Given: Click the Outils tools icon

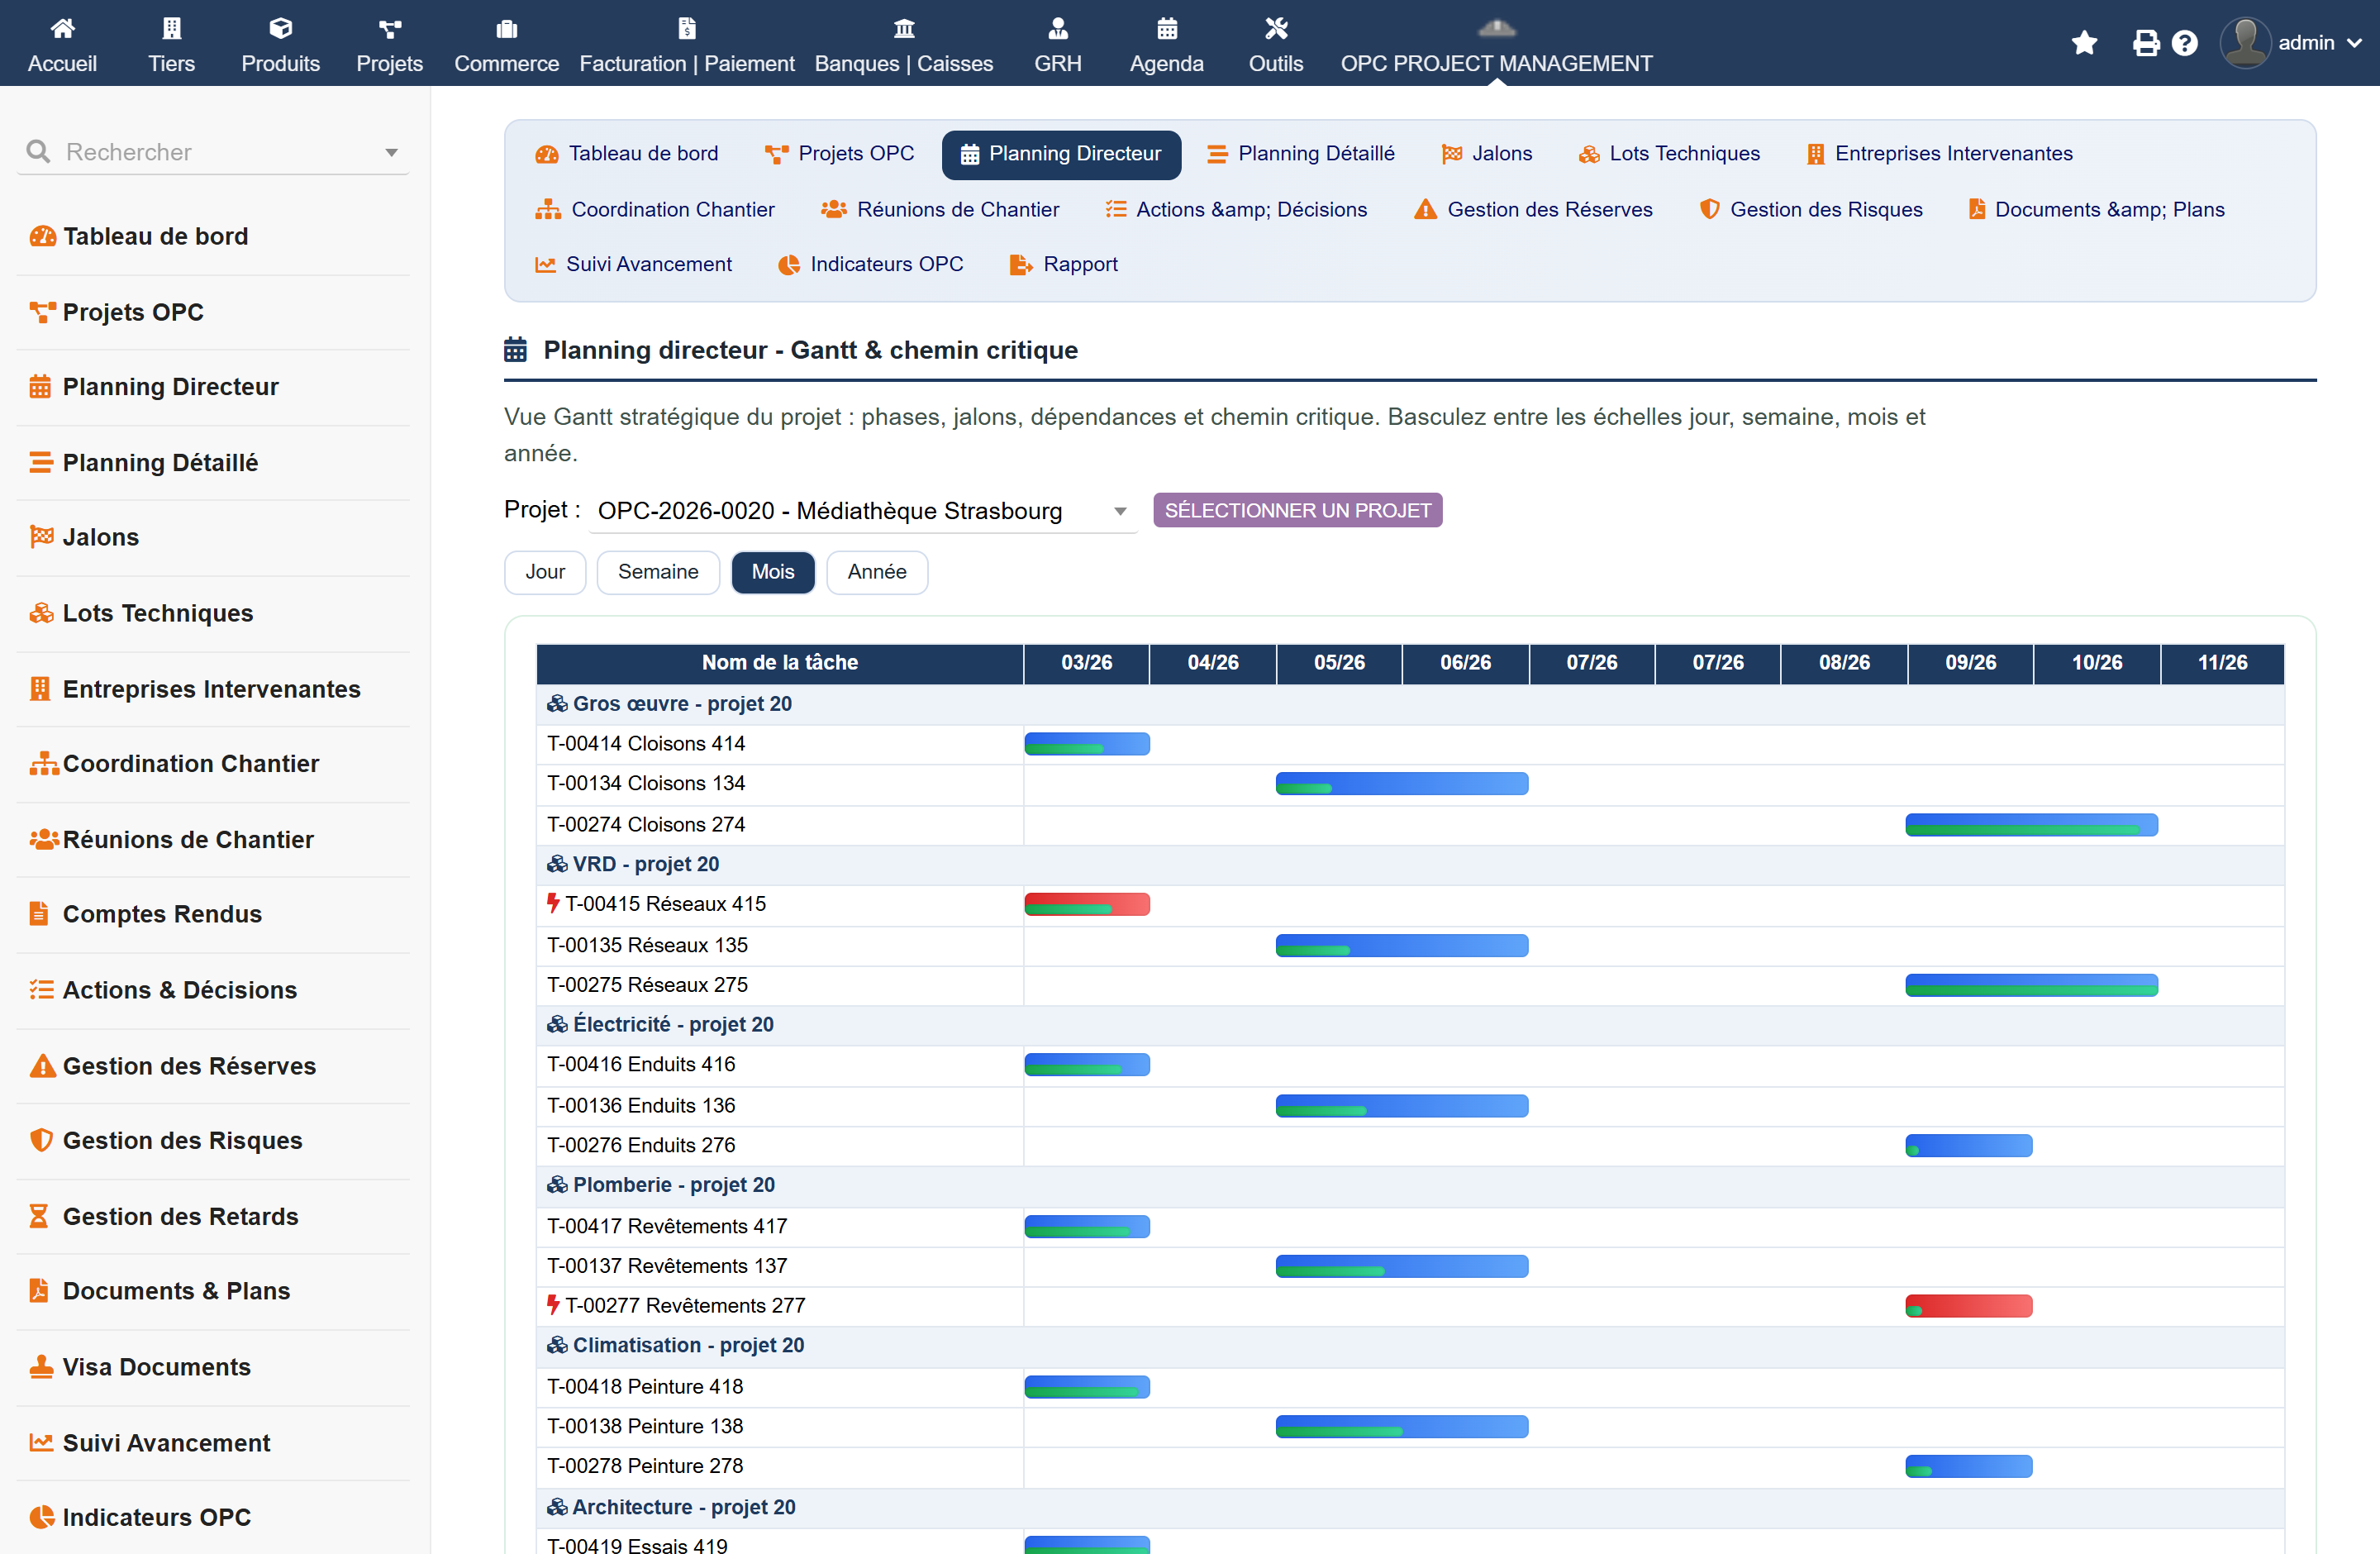Looking at the screenshot, I should click(x=1275, y=28).
